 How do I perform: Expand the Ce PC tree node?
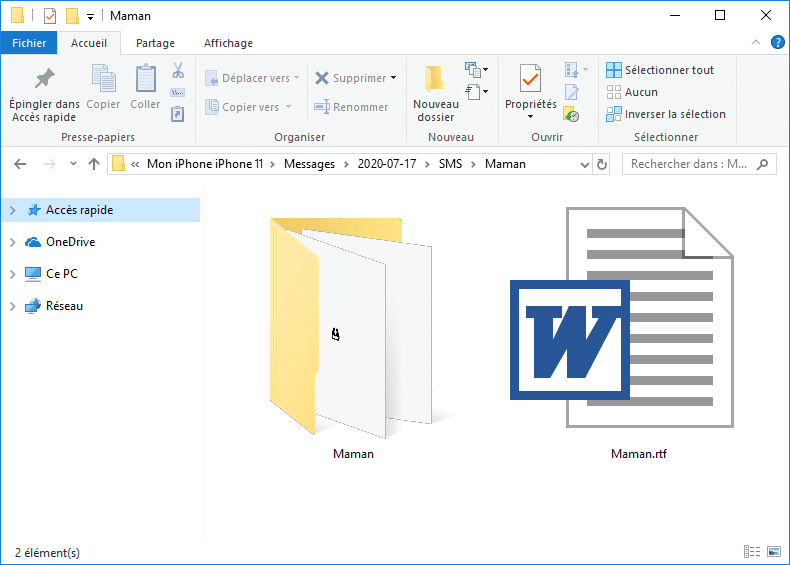point(12,274)
